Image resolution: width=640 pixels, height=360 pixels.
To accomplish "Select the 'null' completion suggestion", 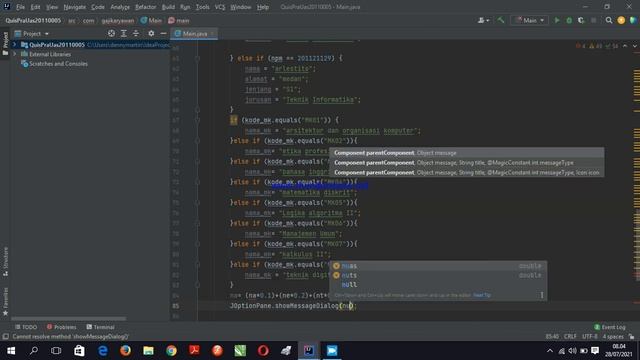I will [x=438, y=284].
